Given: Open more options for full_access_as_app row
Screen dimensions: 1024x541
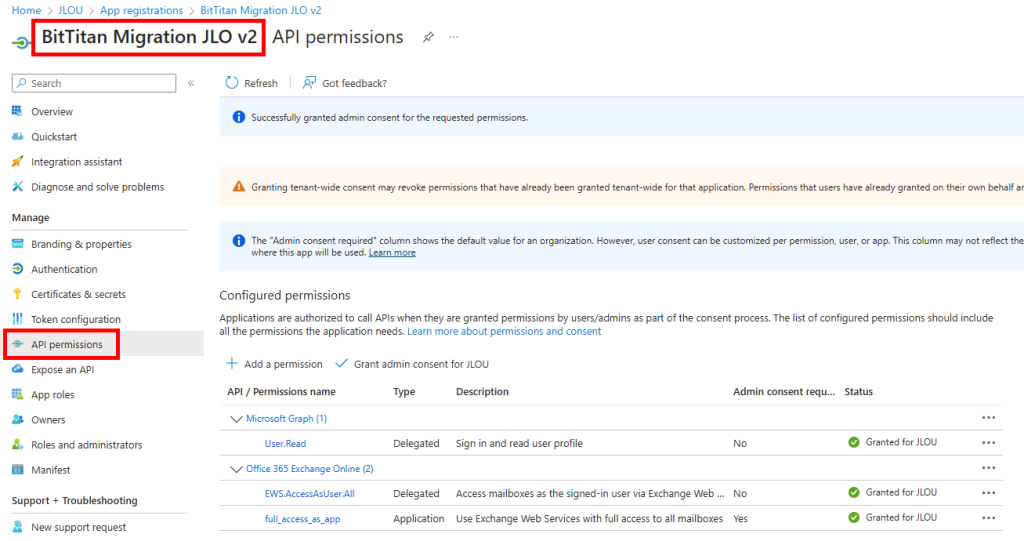Looking at the screenshot, I should pos(989,517).
